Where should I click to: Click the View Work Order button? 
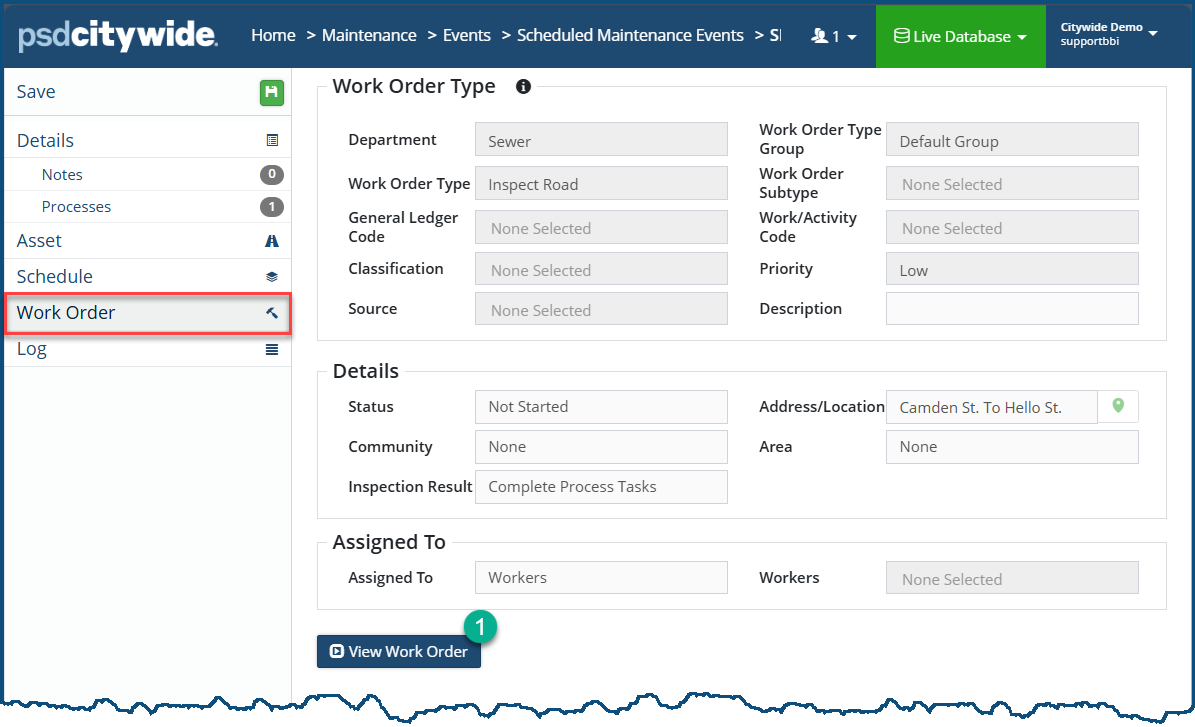pos(399,652)
